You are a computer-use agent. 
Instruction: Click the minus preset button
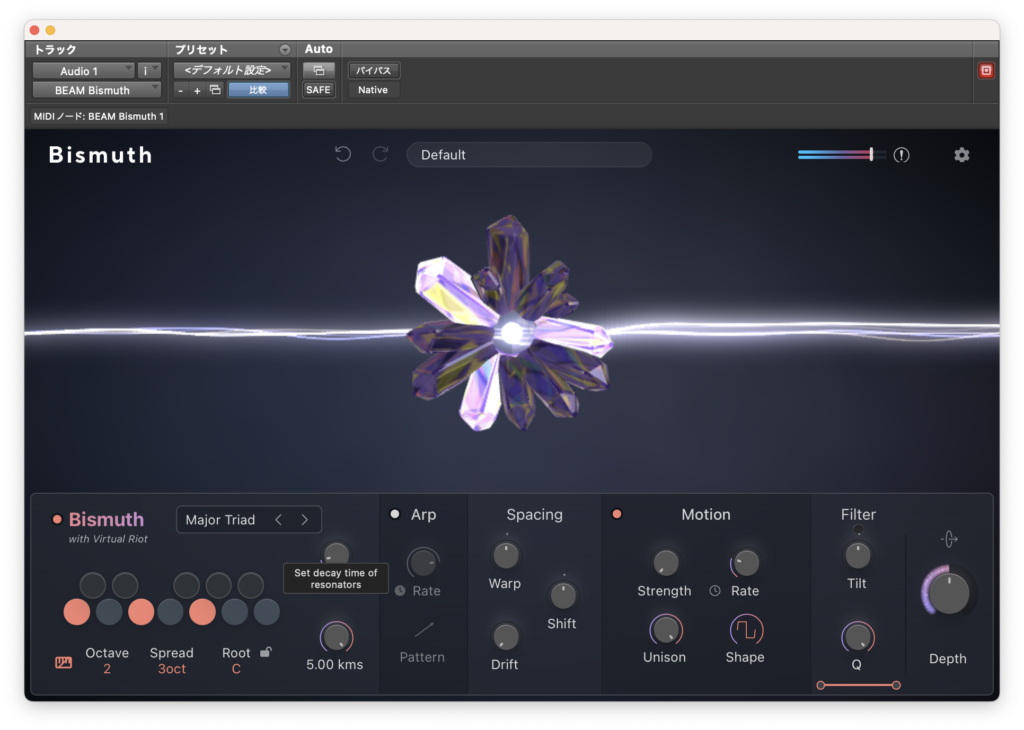click(x=181, y=91)
